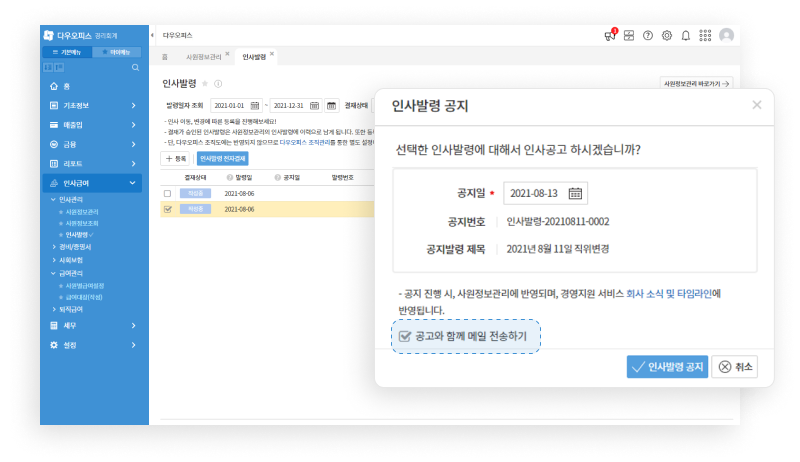Open the apps grid launcher
This screenshot has height=462, width=800.
[x=705, y=35]
